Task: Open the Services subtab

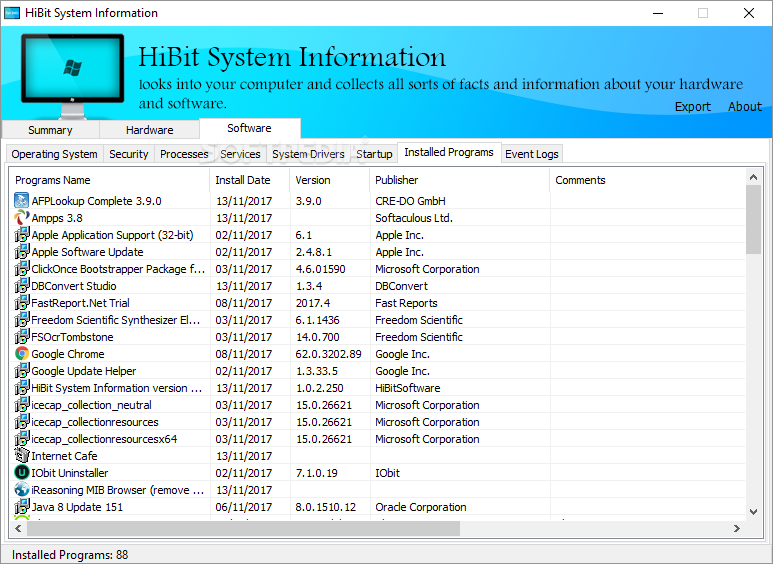Action: [x=240, y=154]
